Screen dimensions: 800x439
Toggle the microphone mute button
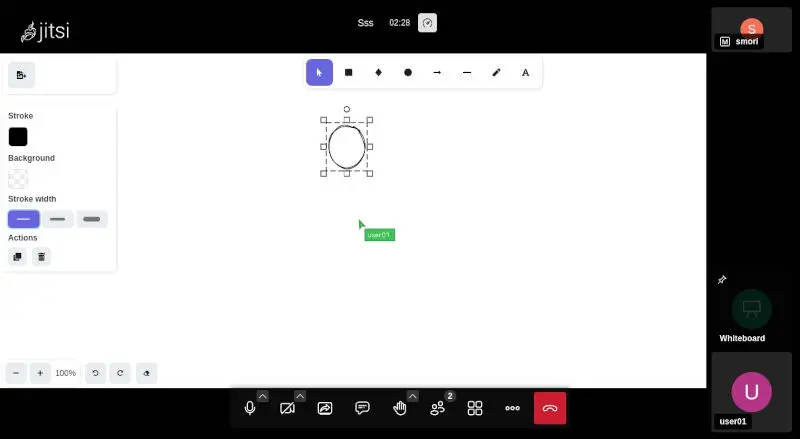click(250, 408)
